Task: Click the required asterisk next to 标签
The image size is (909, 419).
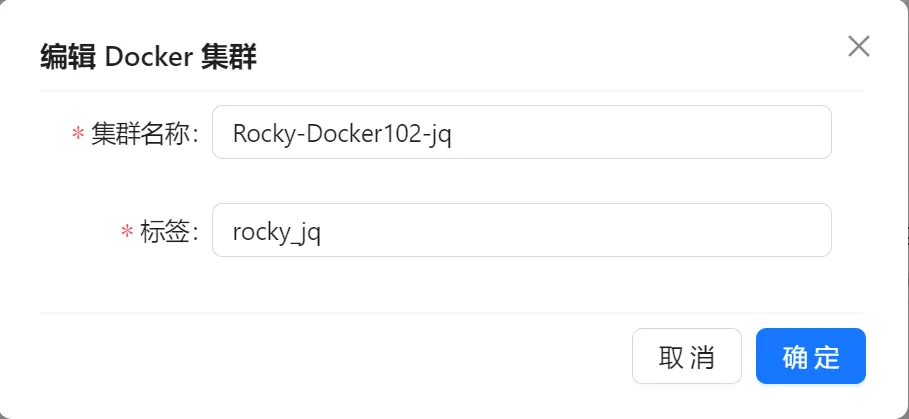Action: pyautogui.click(x=127, y=233)
